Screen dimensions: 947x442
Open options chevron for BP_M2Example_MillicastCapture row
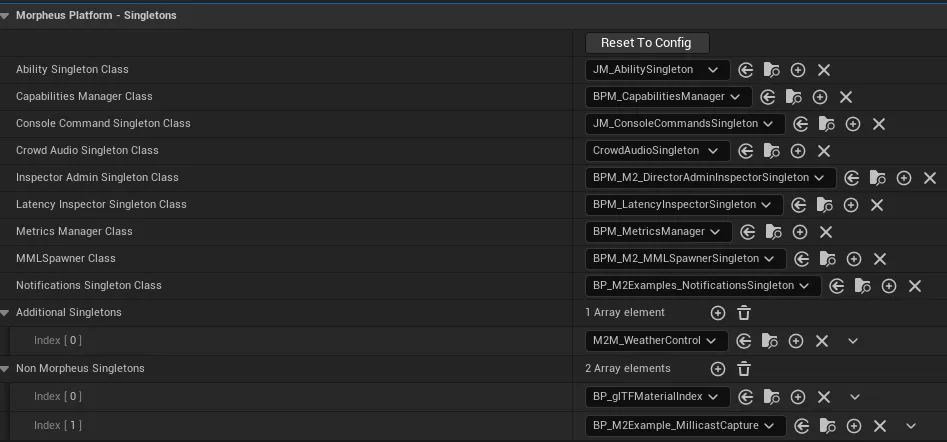tap(910, 426)
